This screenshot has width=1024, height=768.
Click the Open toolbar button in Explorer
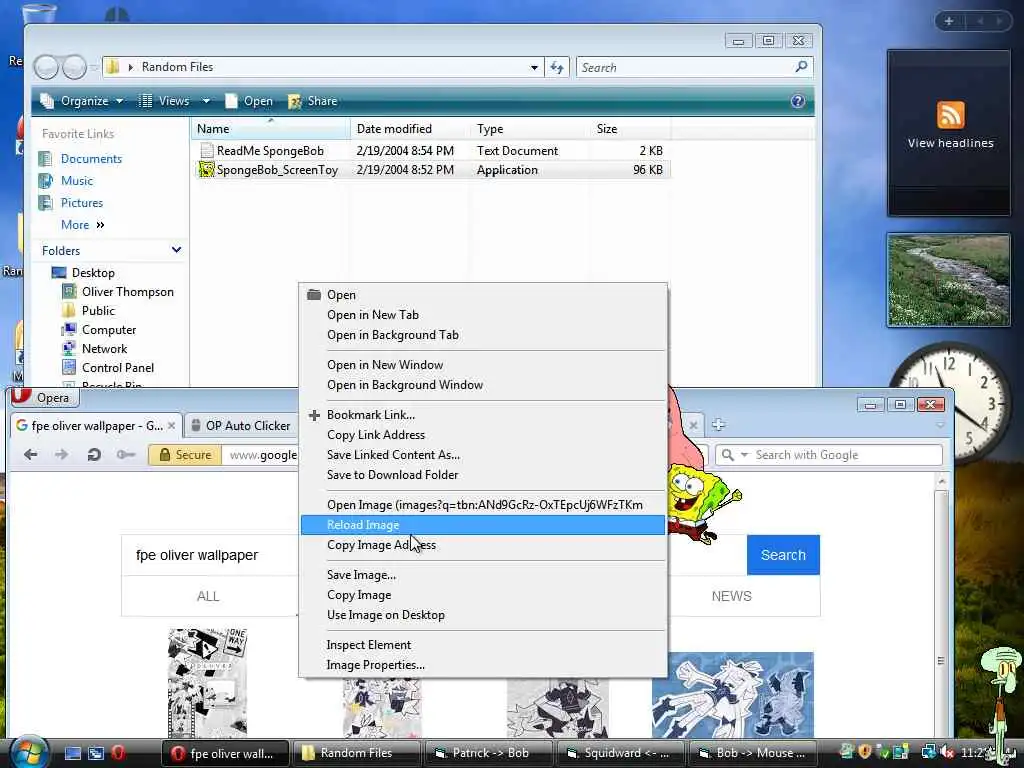click(x=249, y=101)
